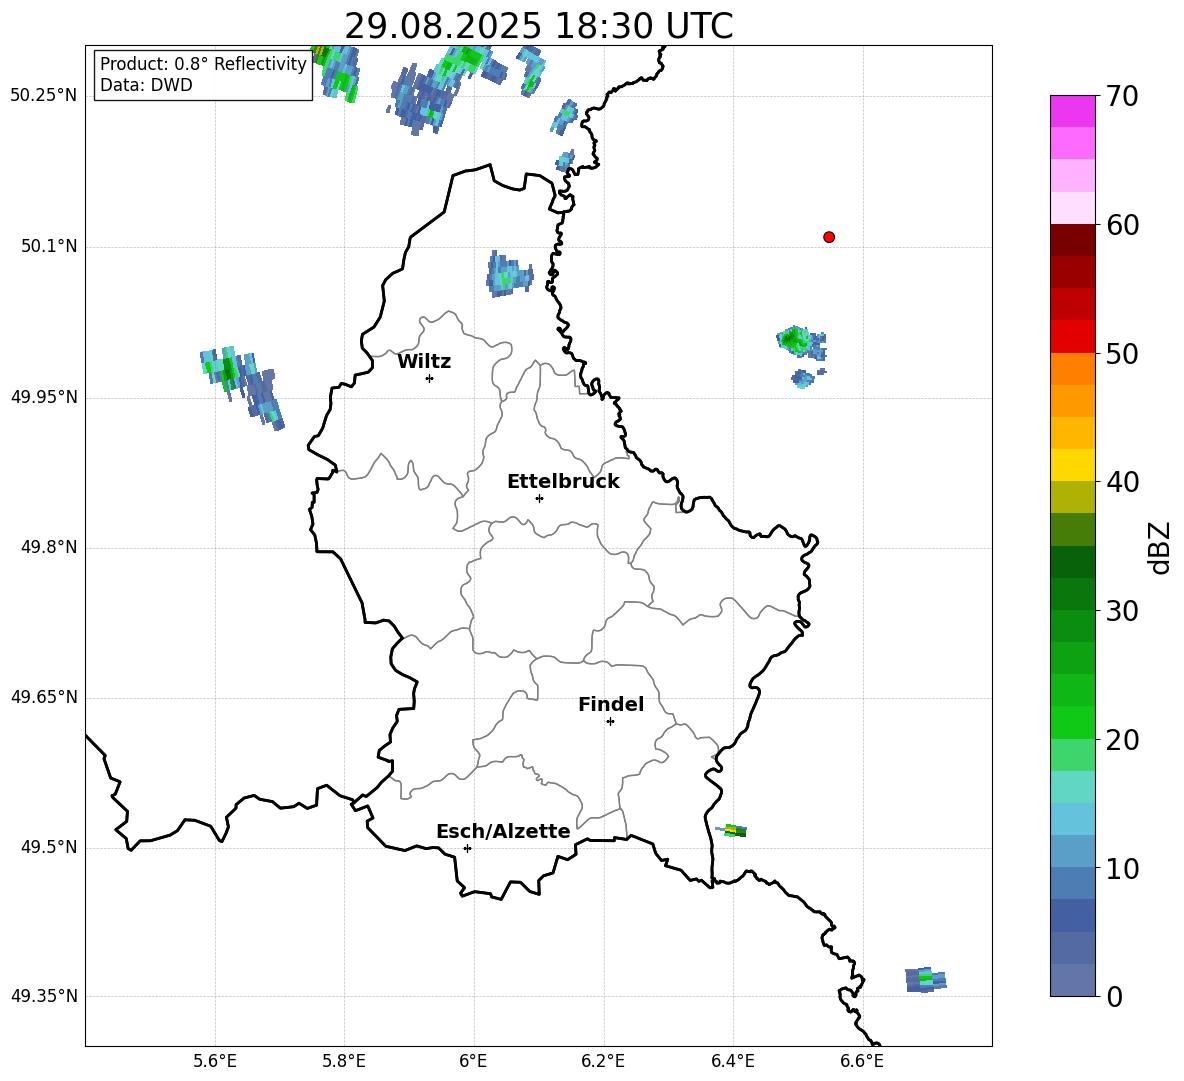The width and height of the screenshot is (1184, 1081).
Task: Click the 6.6°E longitude label
Action: [x=862, y=1061]
